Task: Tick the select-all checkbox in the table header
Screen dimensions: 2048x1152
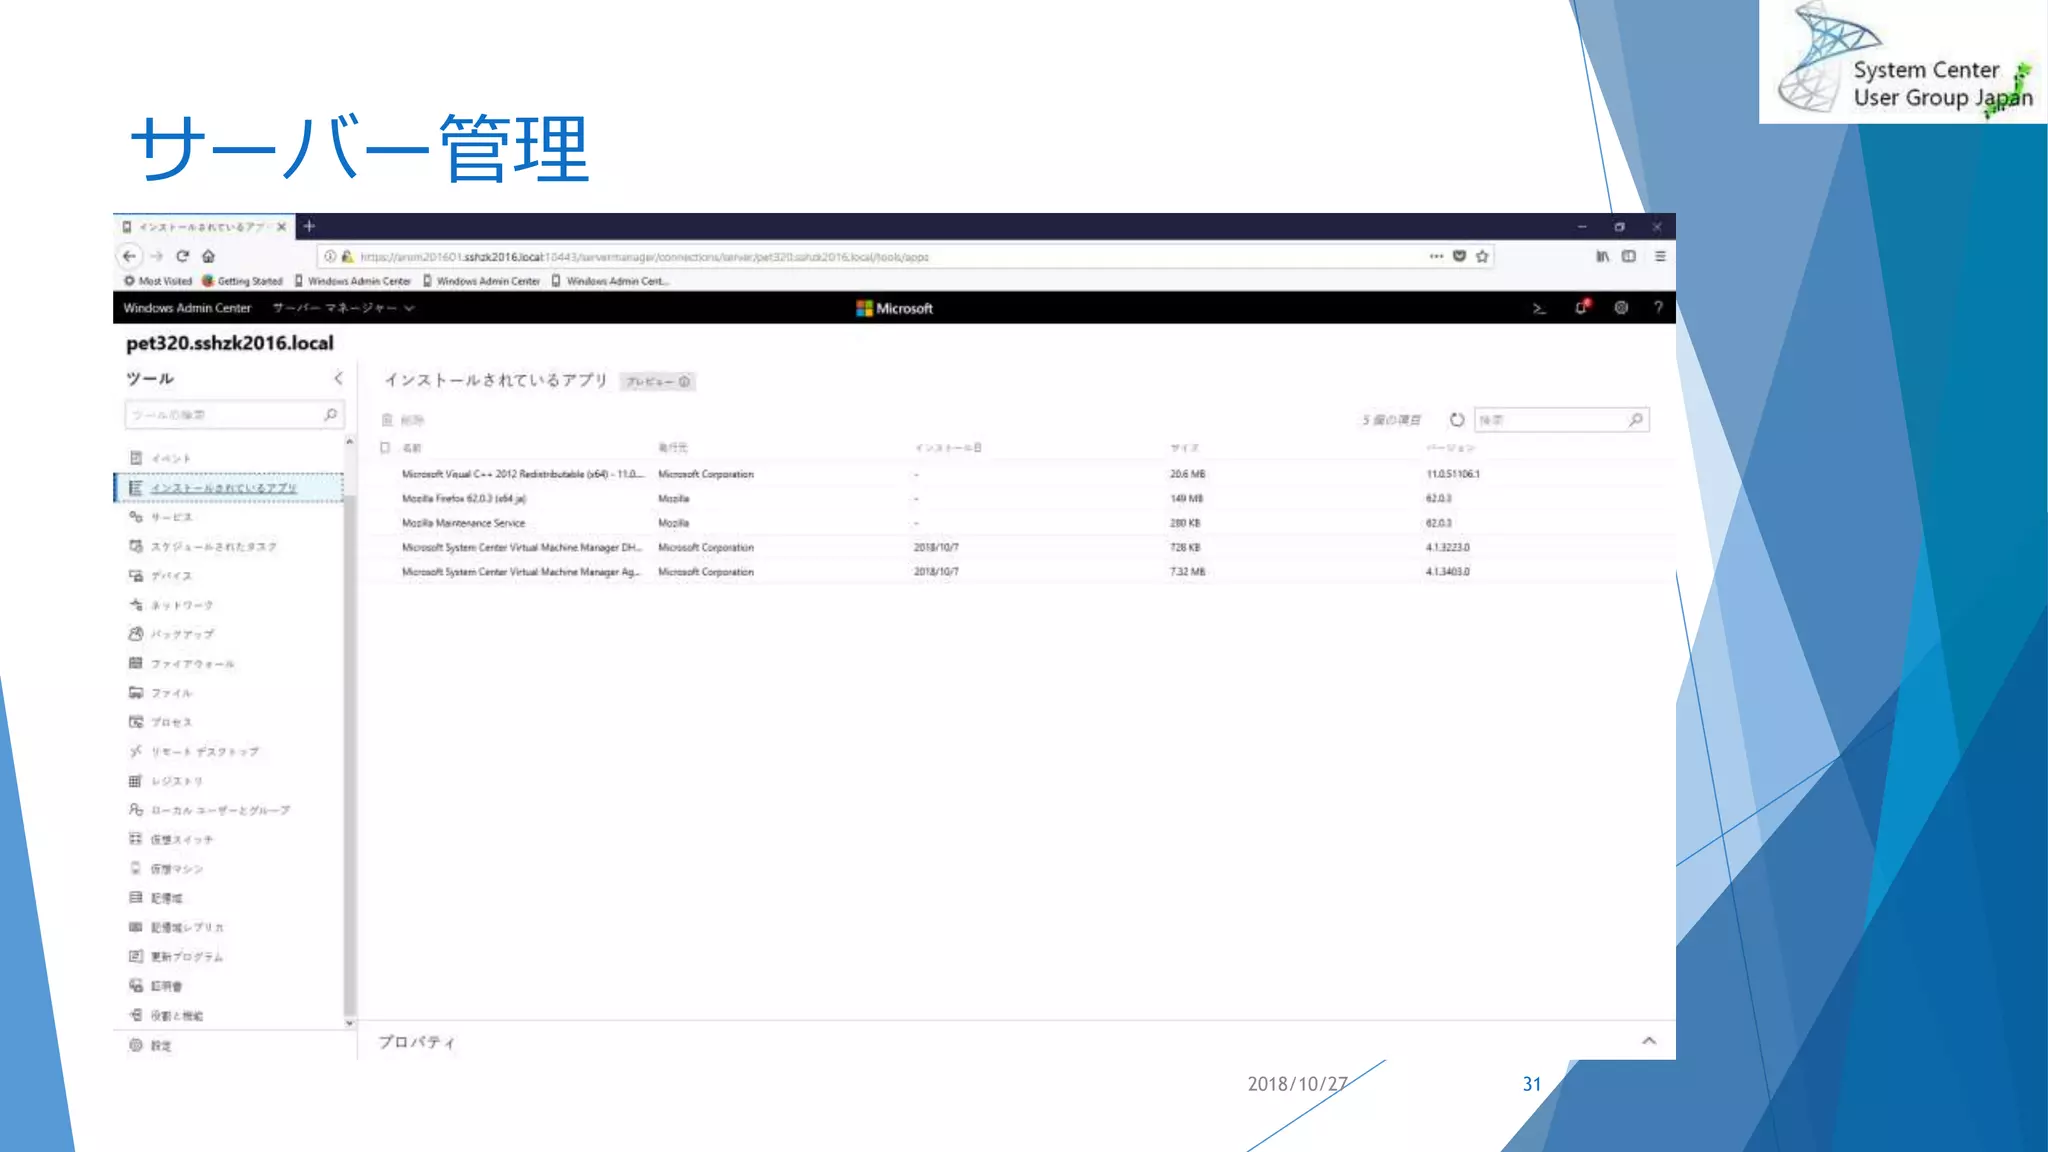Action: [385, 447]
